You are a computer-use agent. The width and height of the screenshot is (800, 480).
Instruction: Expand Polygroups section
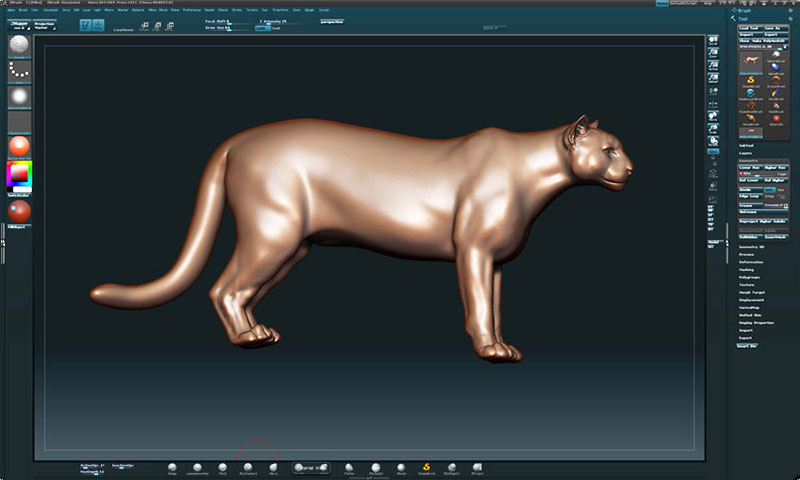(749, 277)
